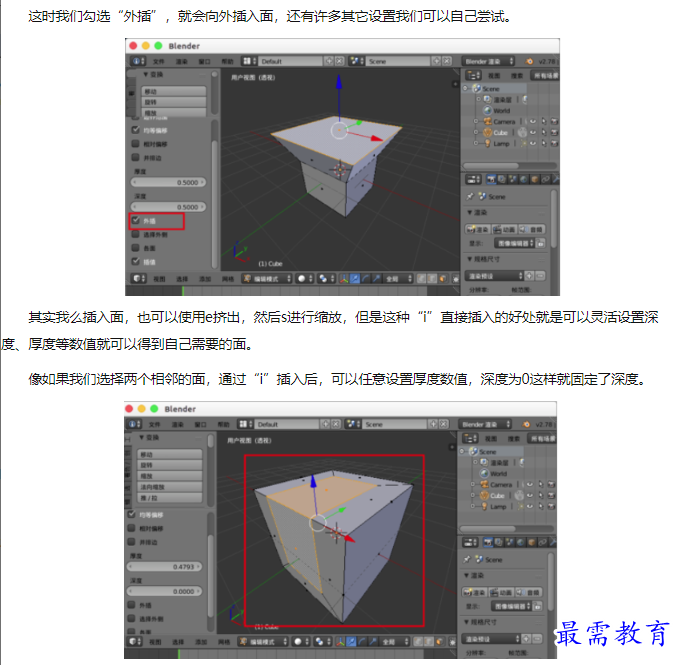Image resolution: width=678 pixels, height=665 pixels.
Task: Open World properties globe icon in upper screenshot
Action: point(523,179)
